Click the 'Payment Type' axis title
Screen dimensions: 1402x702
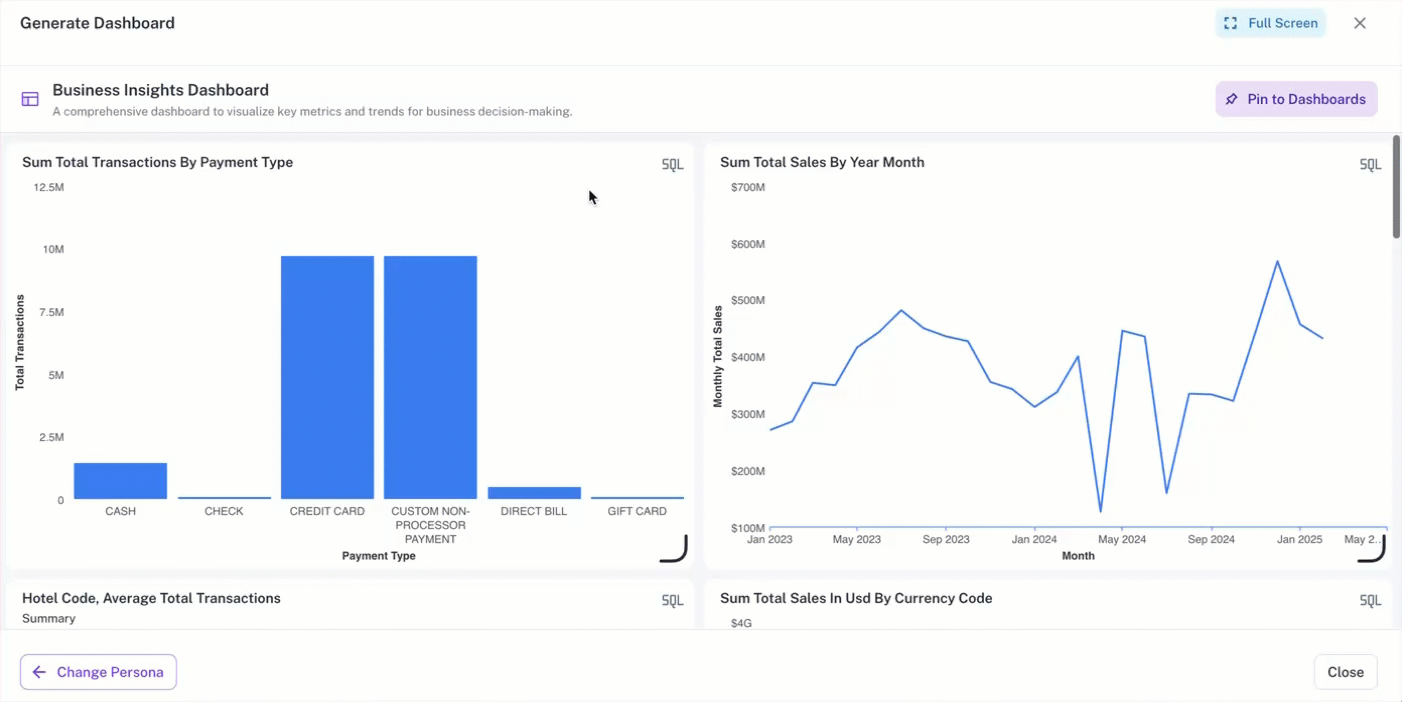[x=379, y=556]
